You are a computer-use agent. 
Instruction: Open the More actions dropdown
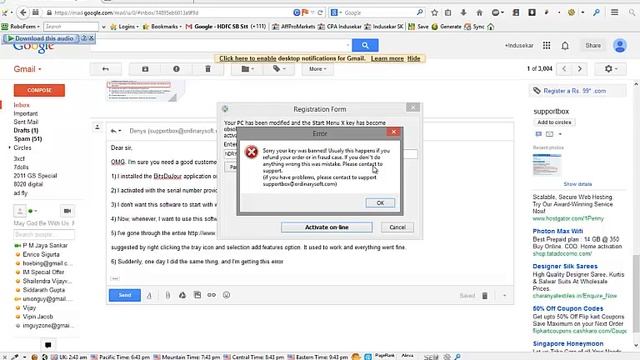tap(318, 69)
